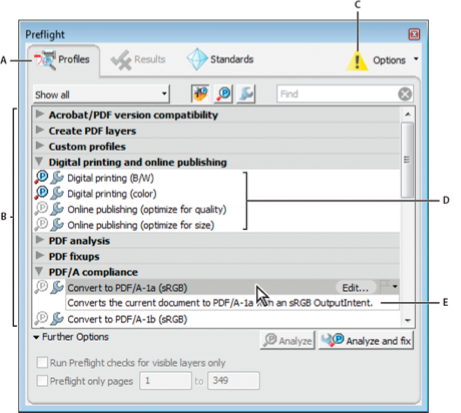
Task: Click the Analyze button
Action: tap(287, 340)
